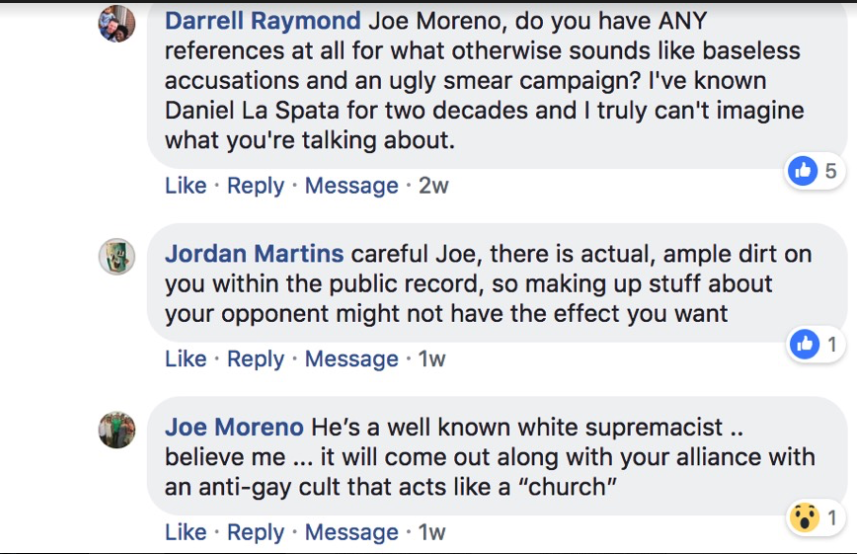Open the Joe Moreno commenter name link
This screenshot has width=857, height=554.
(x=234, y=427)
